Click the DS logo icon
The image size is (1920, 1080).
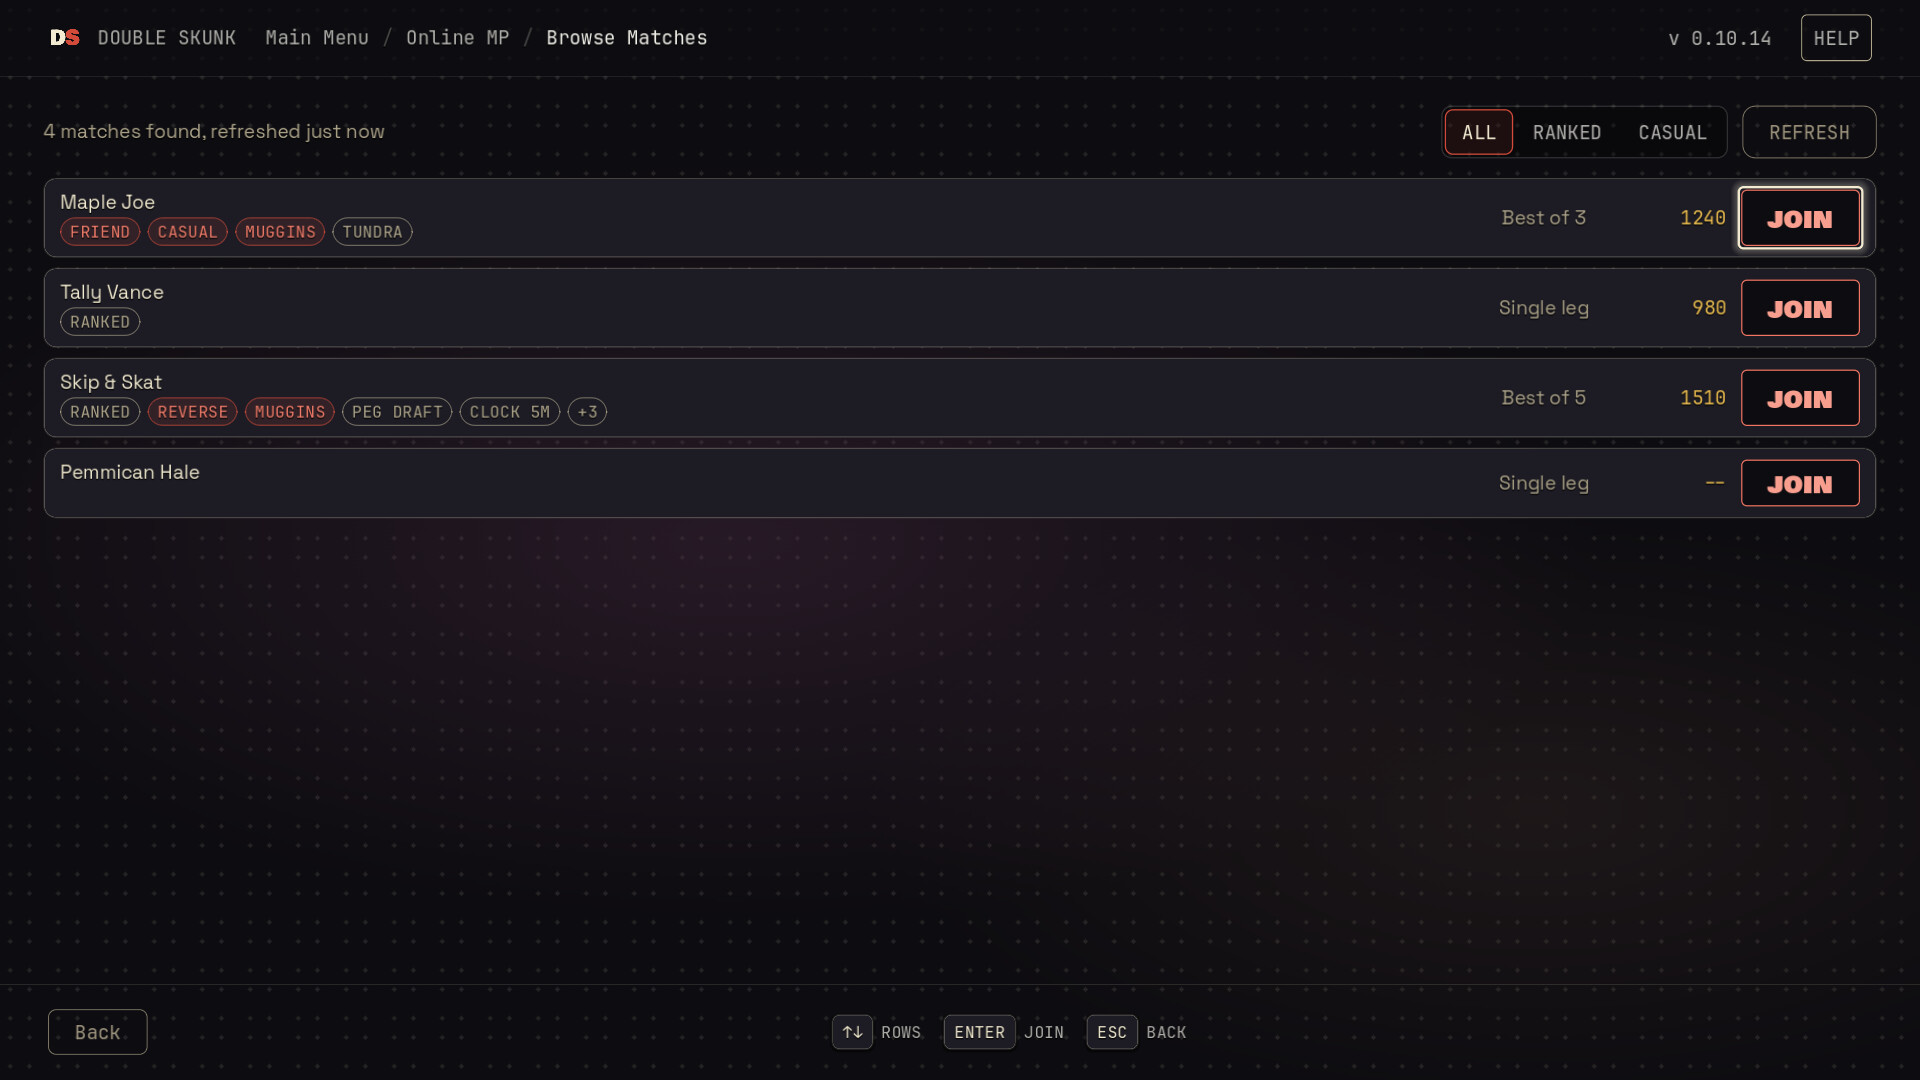click(x=65, y=38)
